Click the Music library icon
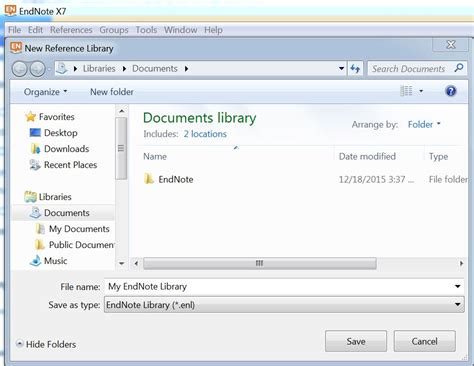 pyautogui.click(x=35, y=261)
